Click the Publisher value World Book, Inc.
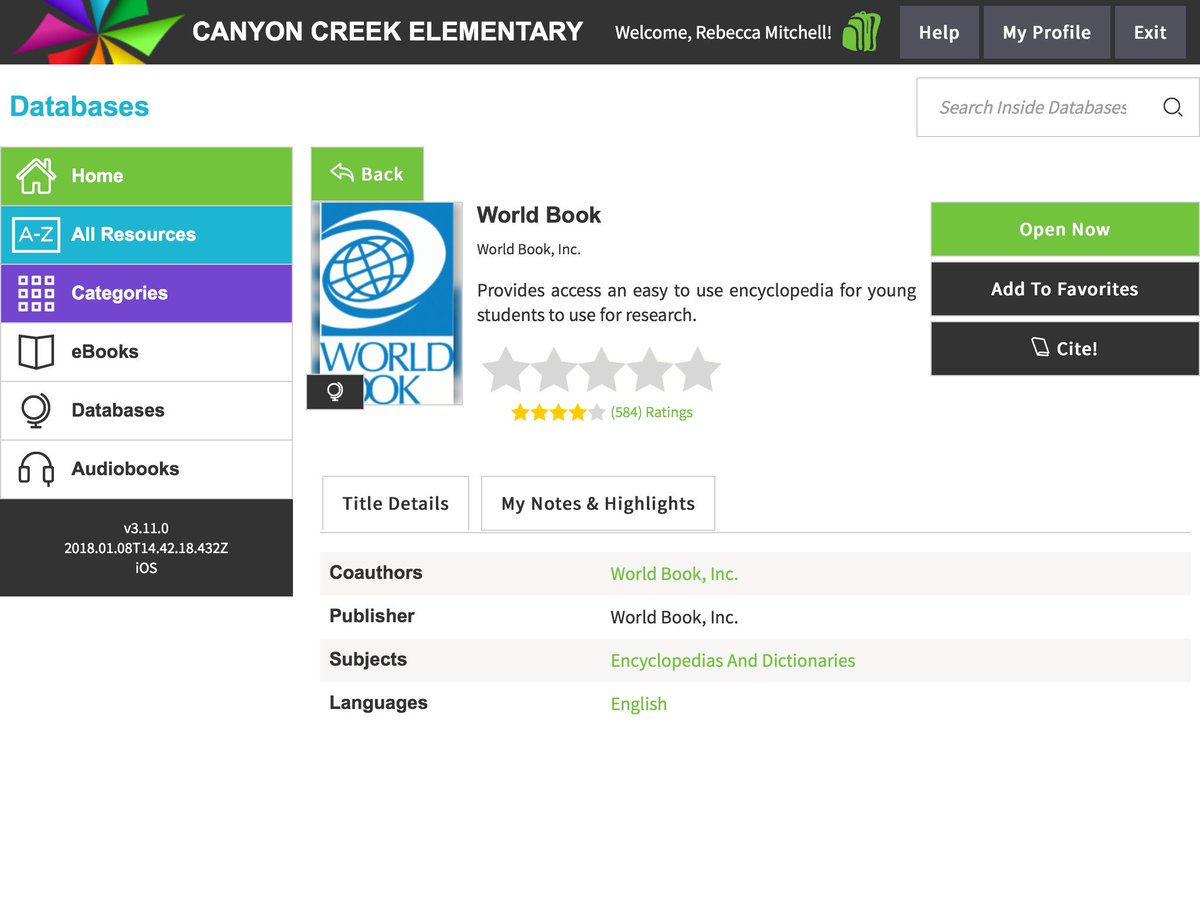 (x=674, y=617)
